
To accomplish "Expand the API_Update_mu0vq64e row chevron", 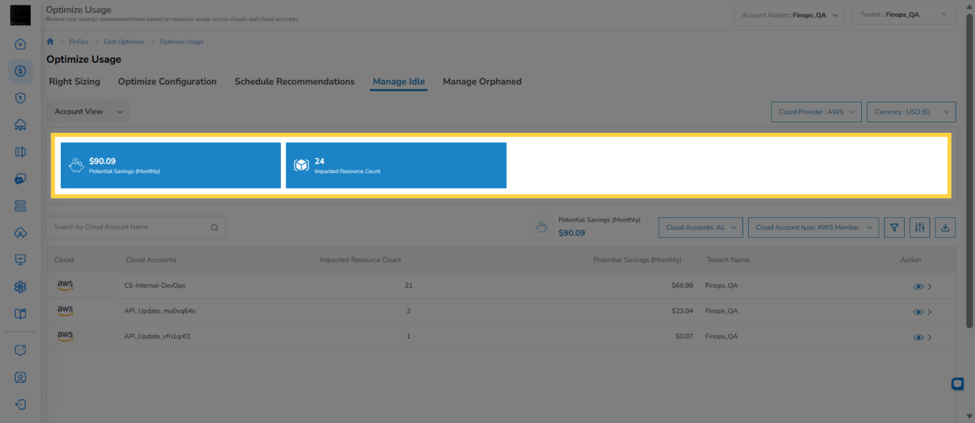I will pyautogui.click(x=930, y=312).
